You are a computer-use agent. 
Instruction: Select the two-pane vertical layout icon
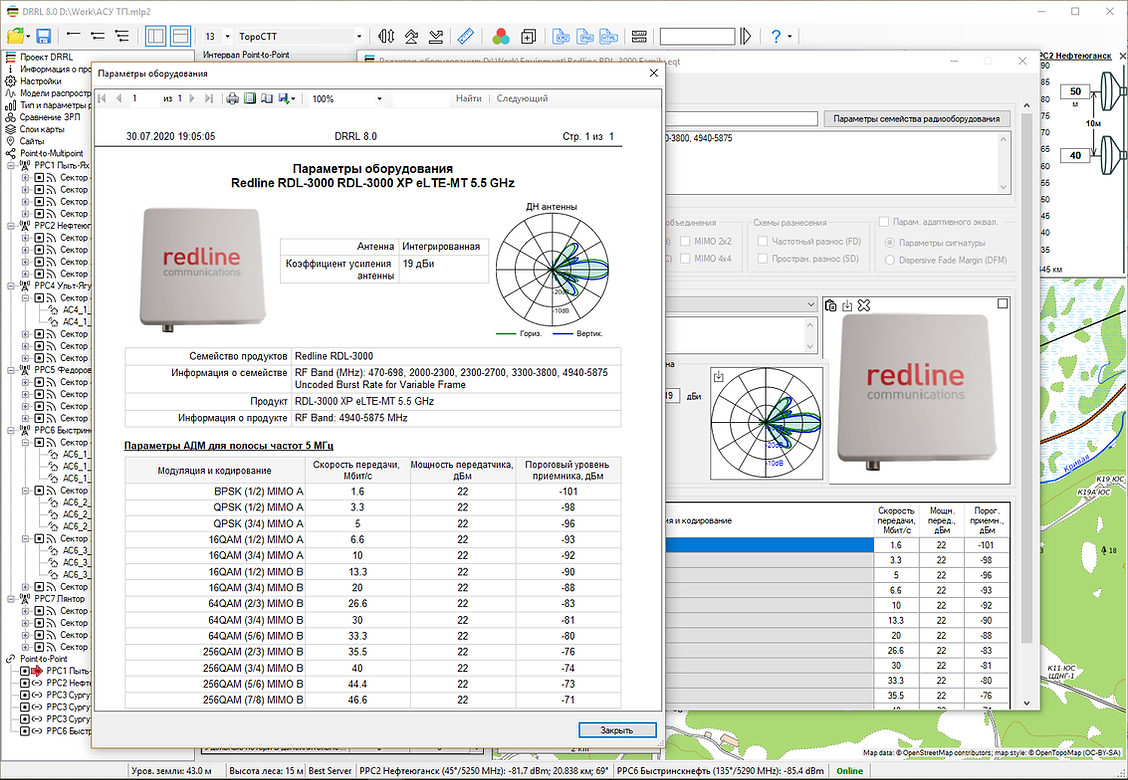(155, 36)
